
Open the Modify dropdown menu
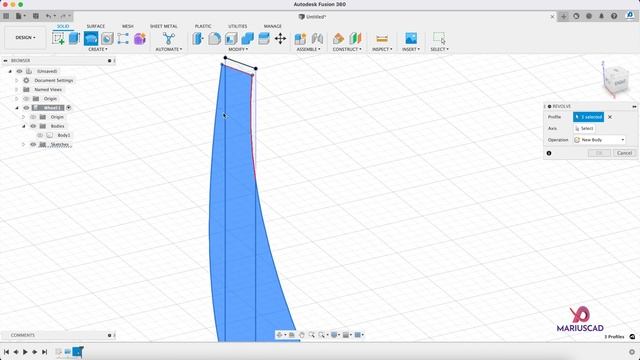(238, 49)
